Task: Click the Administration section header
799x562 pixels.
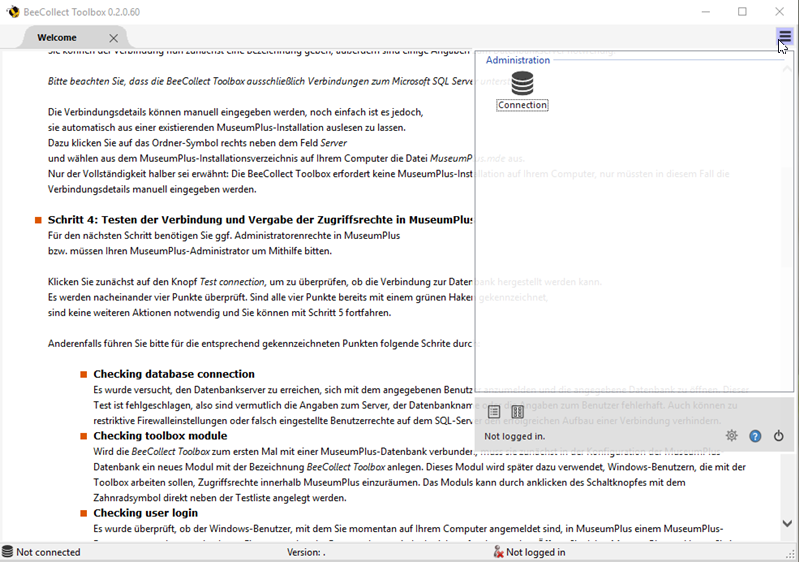Action: click(518, 60)
